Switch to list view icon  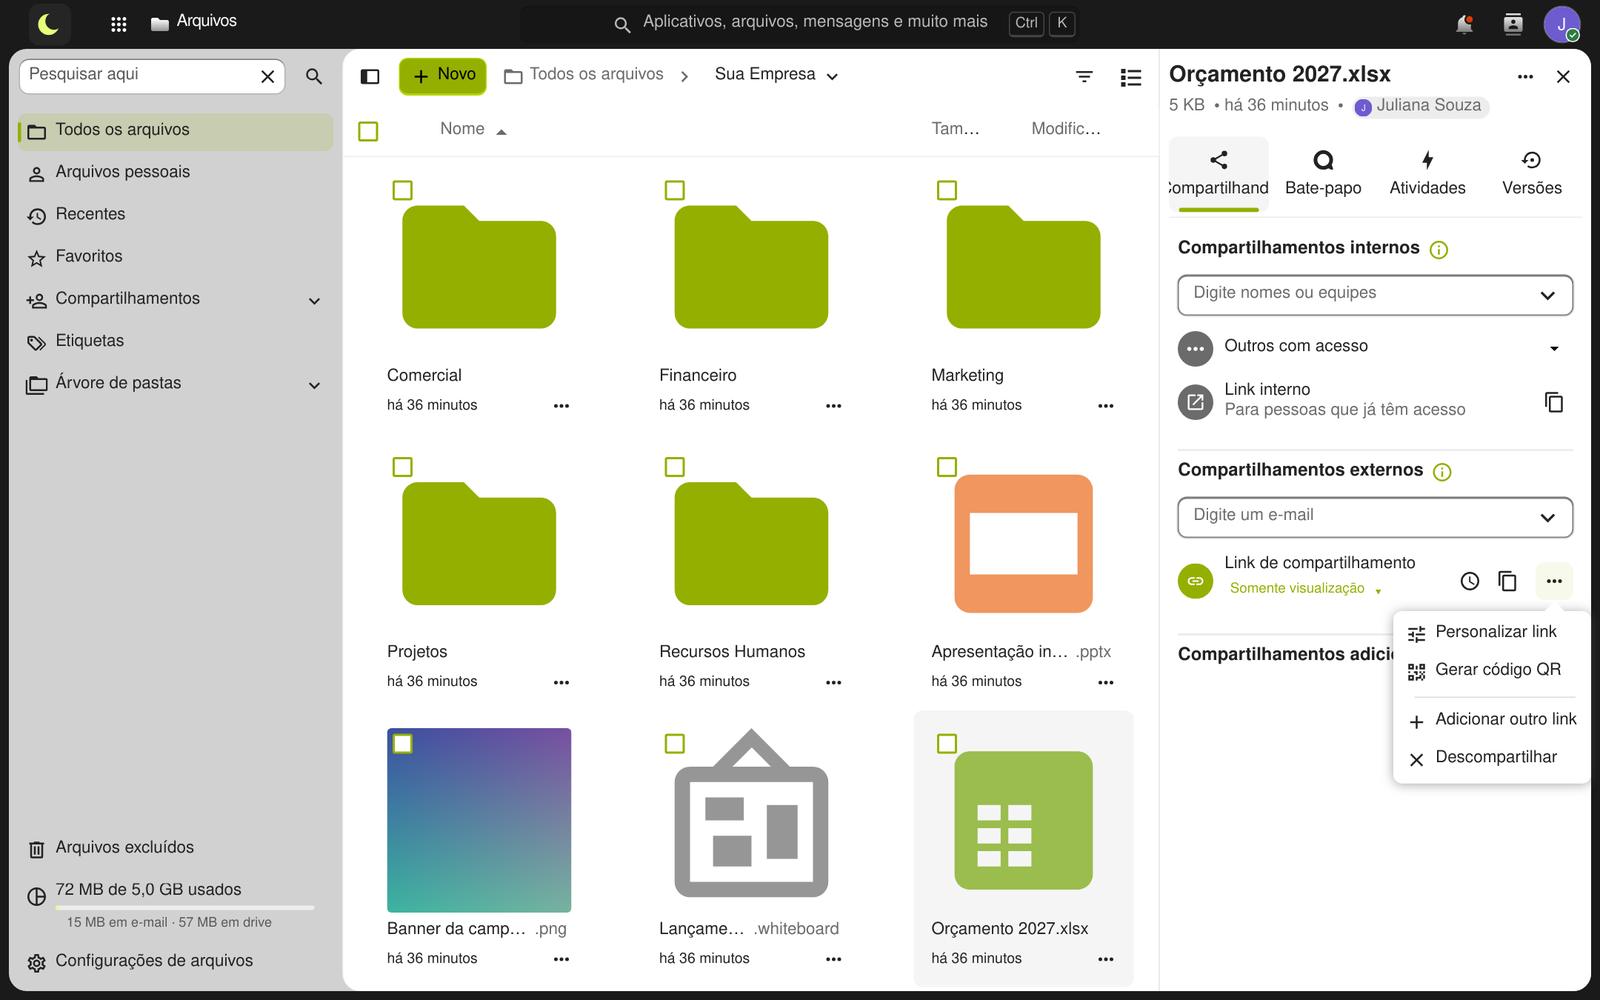point(1131,77)
